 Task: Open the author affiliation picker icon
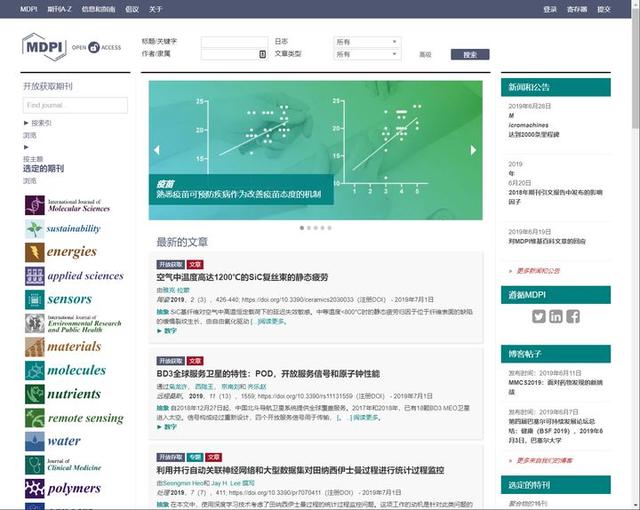tap(262, 54)
